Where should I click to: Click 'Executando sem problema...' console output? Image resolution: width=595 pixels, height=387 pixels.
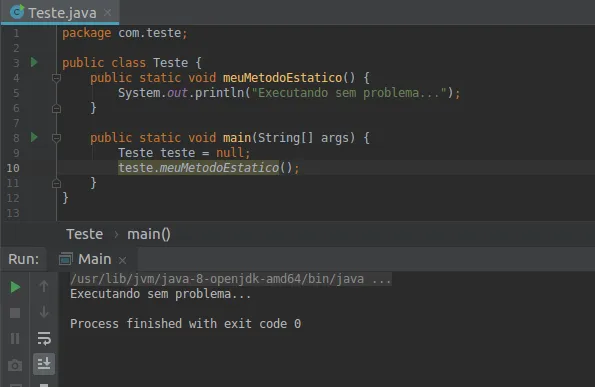161,294
